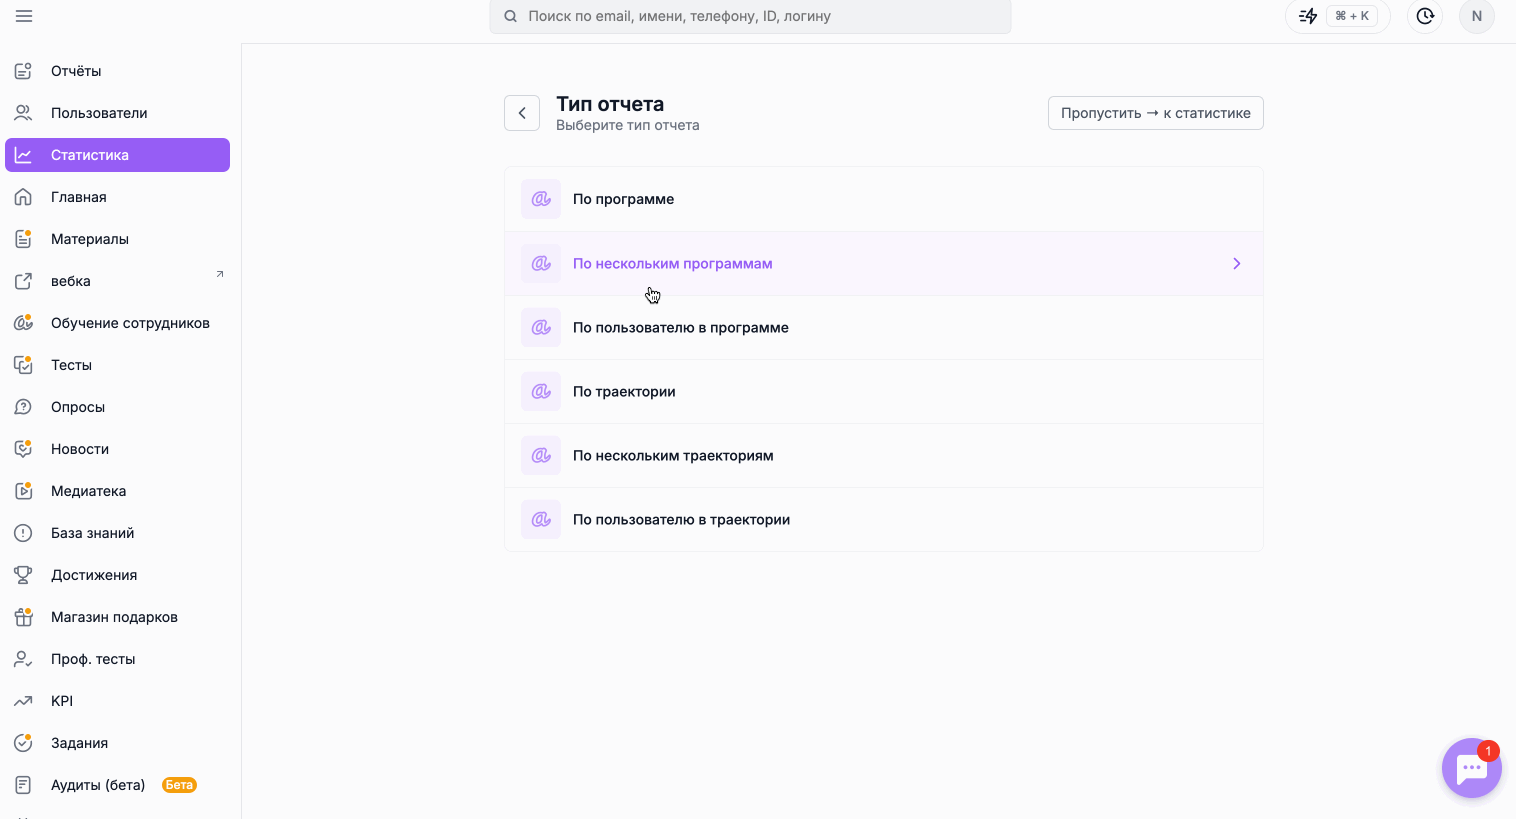Click the Пользователи sidebar icon
The width and height of the screenshot is (1516, 819).
click(23, 113)
